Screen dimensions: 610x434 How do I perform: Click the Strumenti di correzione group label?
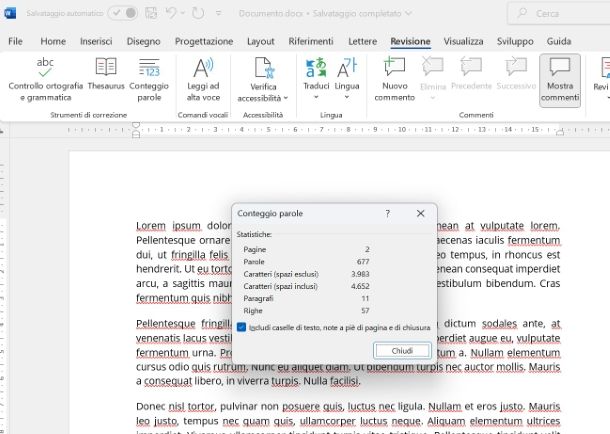[89, 115]
